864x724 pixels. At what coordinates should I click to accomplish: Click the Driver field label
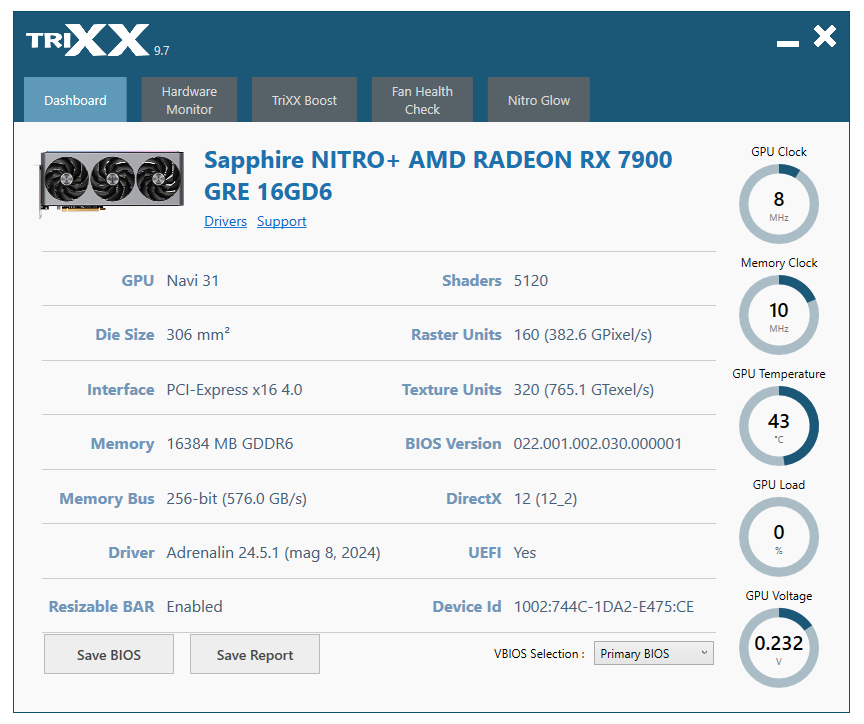coord(131,553)
